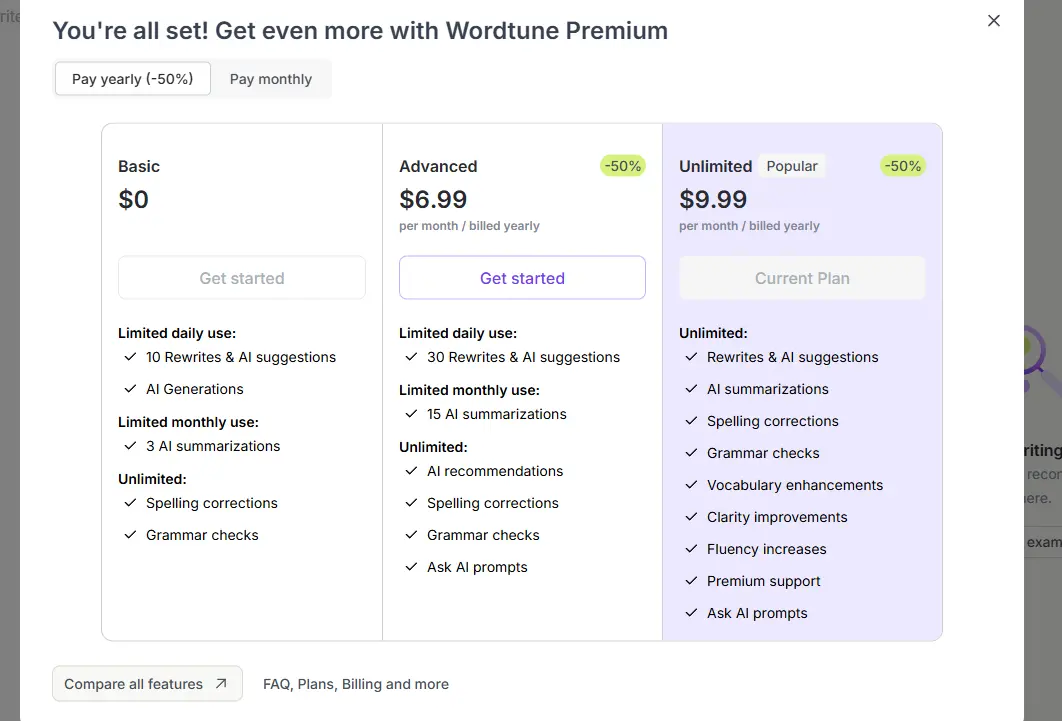Image resolution: width=1062 pixels, height=721 pixels.
Task: Click the $6.99 Advanced price
Action: 433,199
